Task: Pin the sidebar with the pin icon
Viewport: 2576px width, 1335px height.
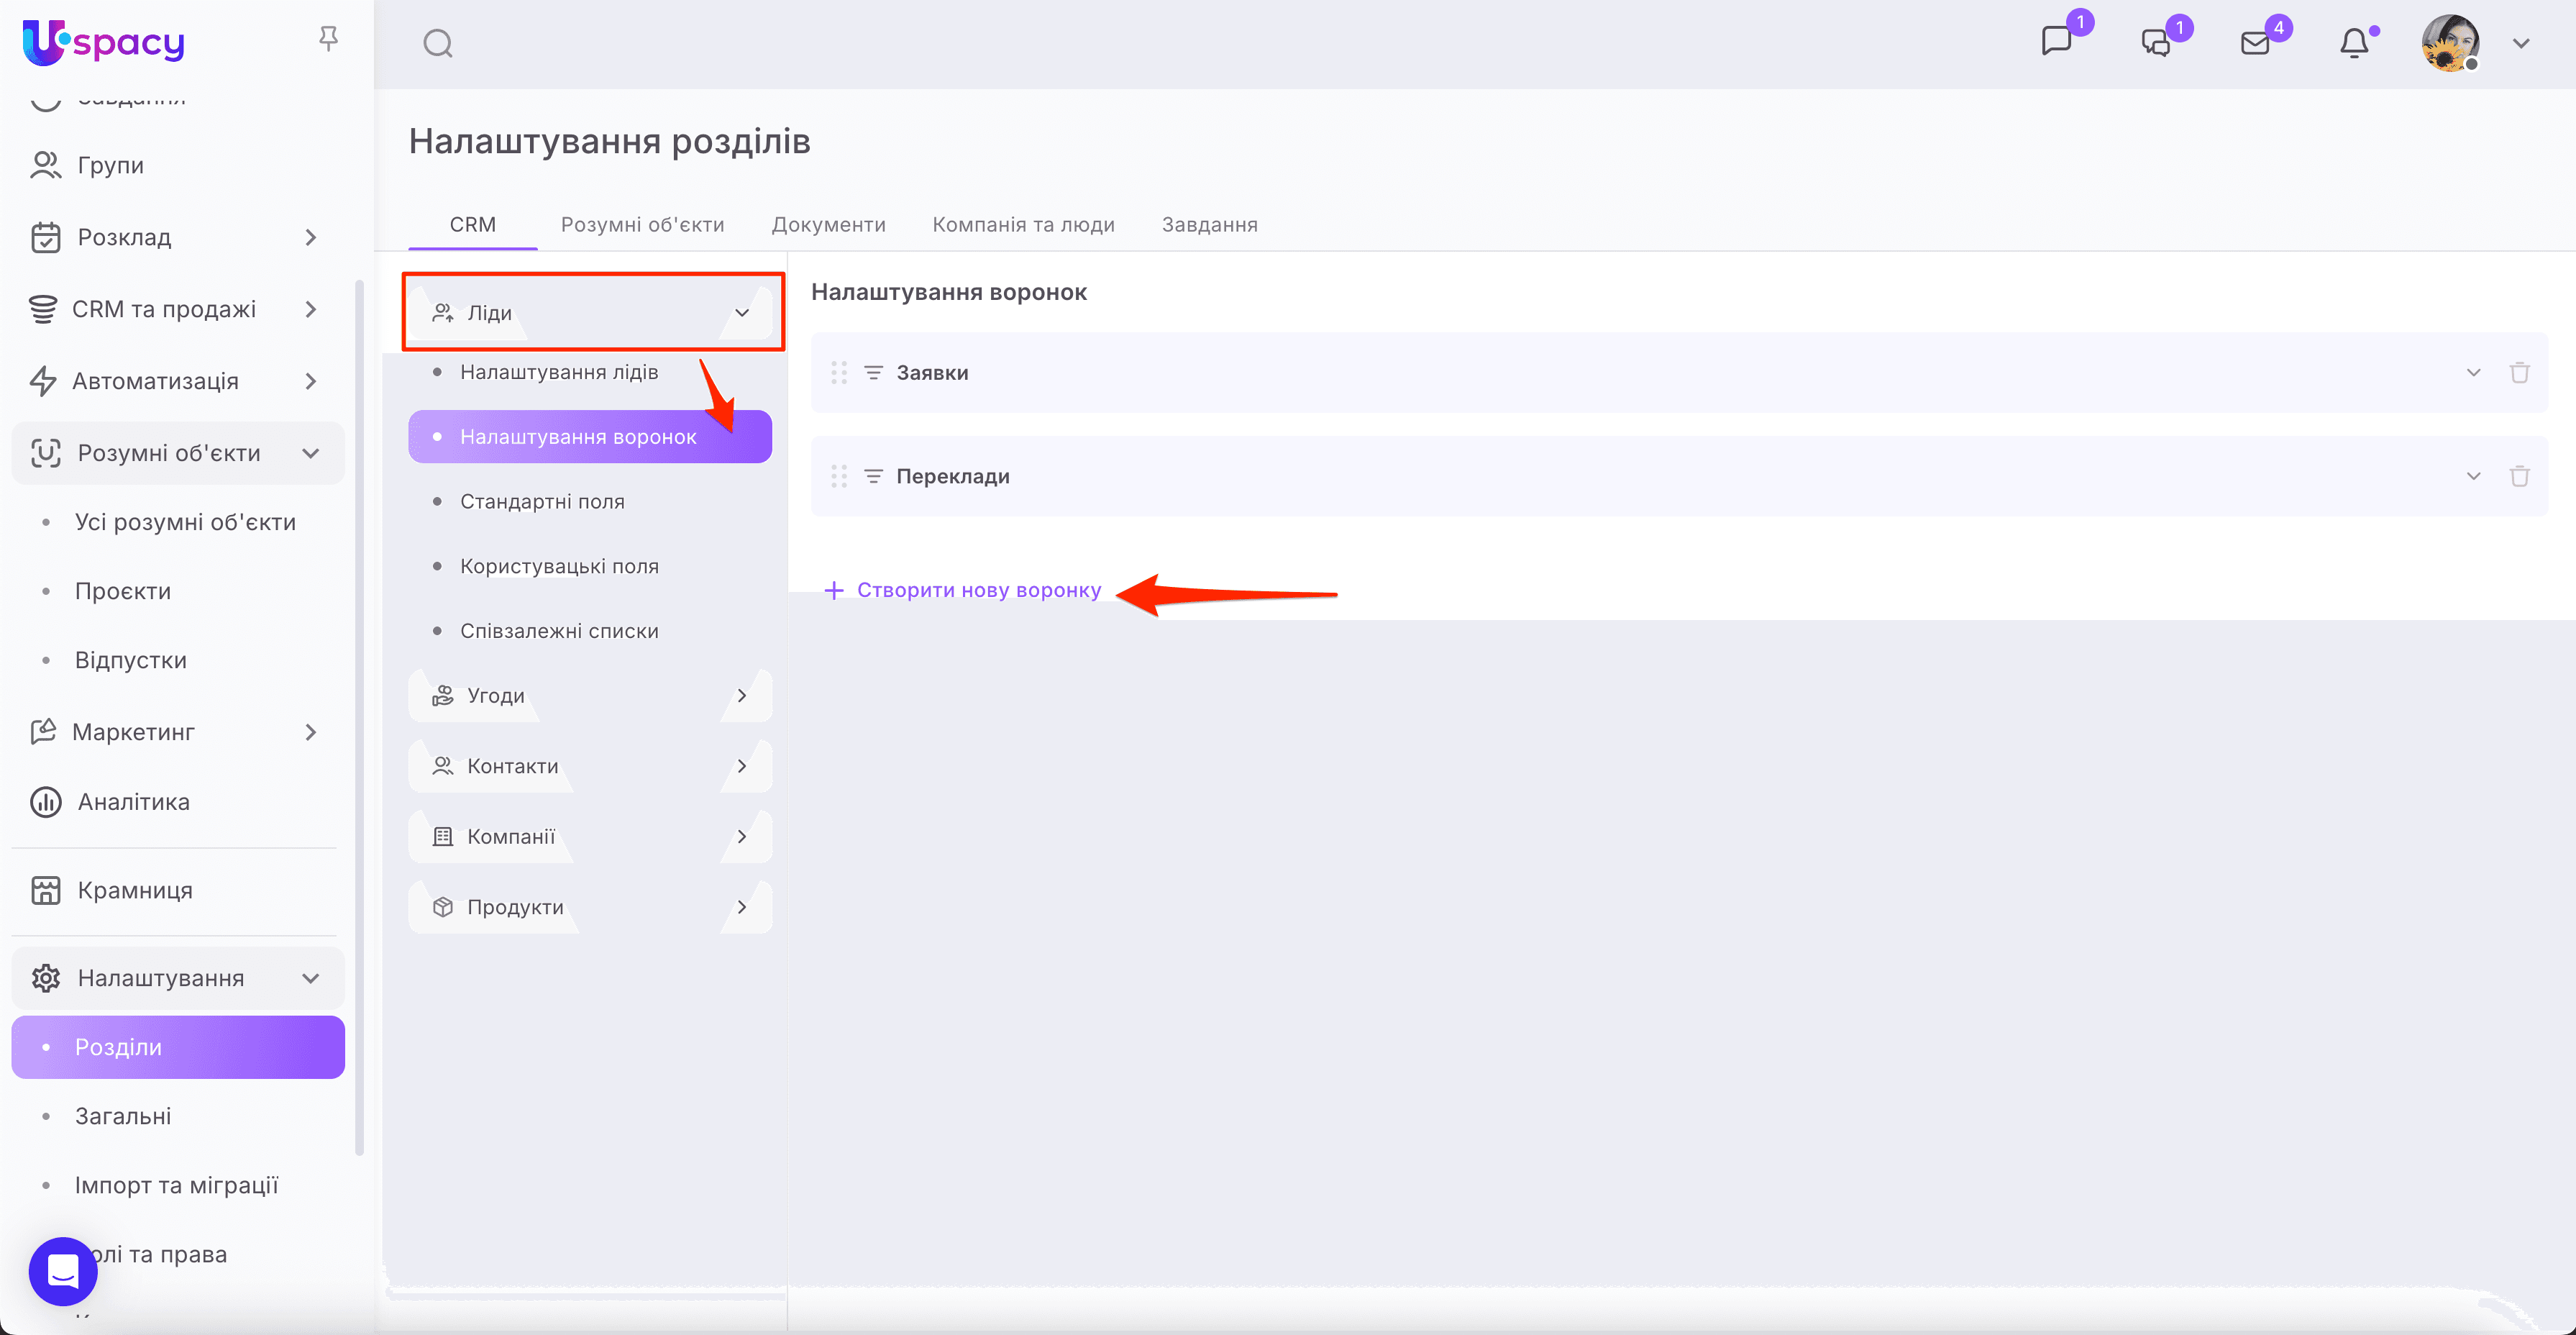Action: coord(328,39)
